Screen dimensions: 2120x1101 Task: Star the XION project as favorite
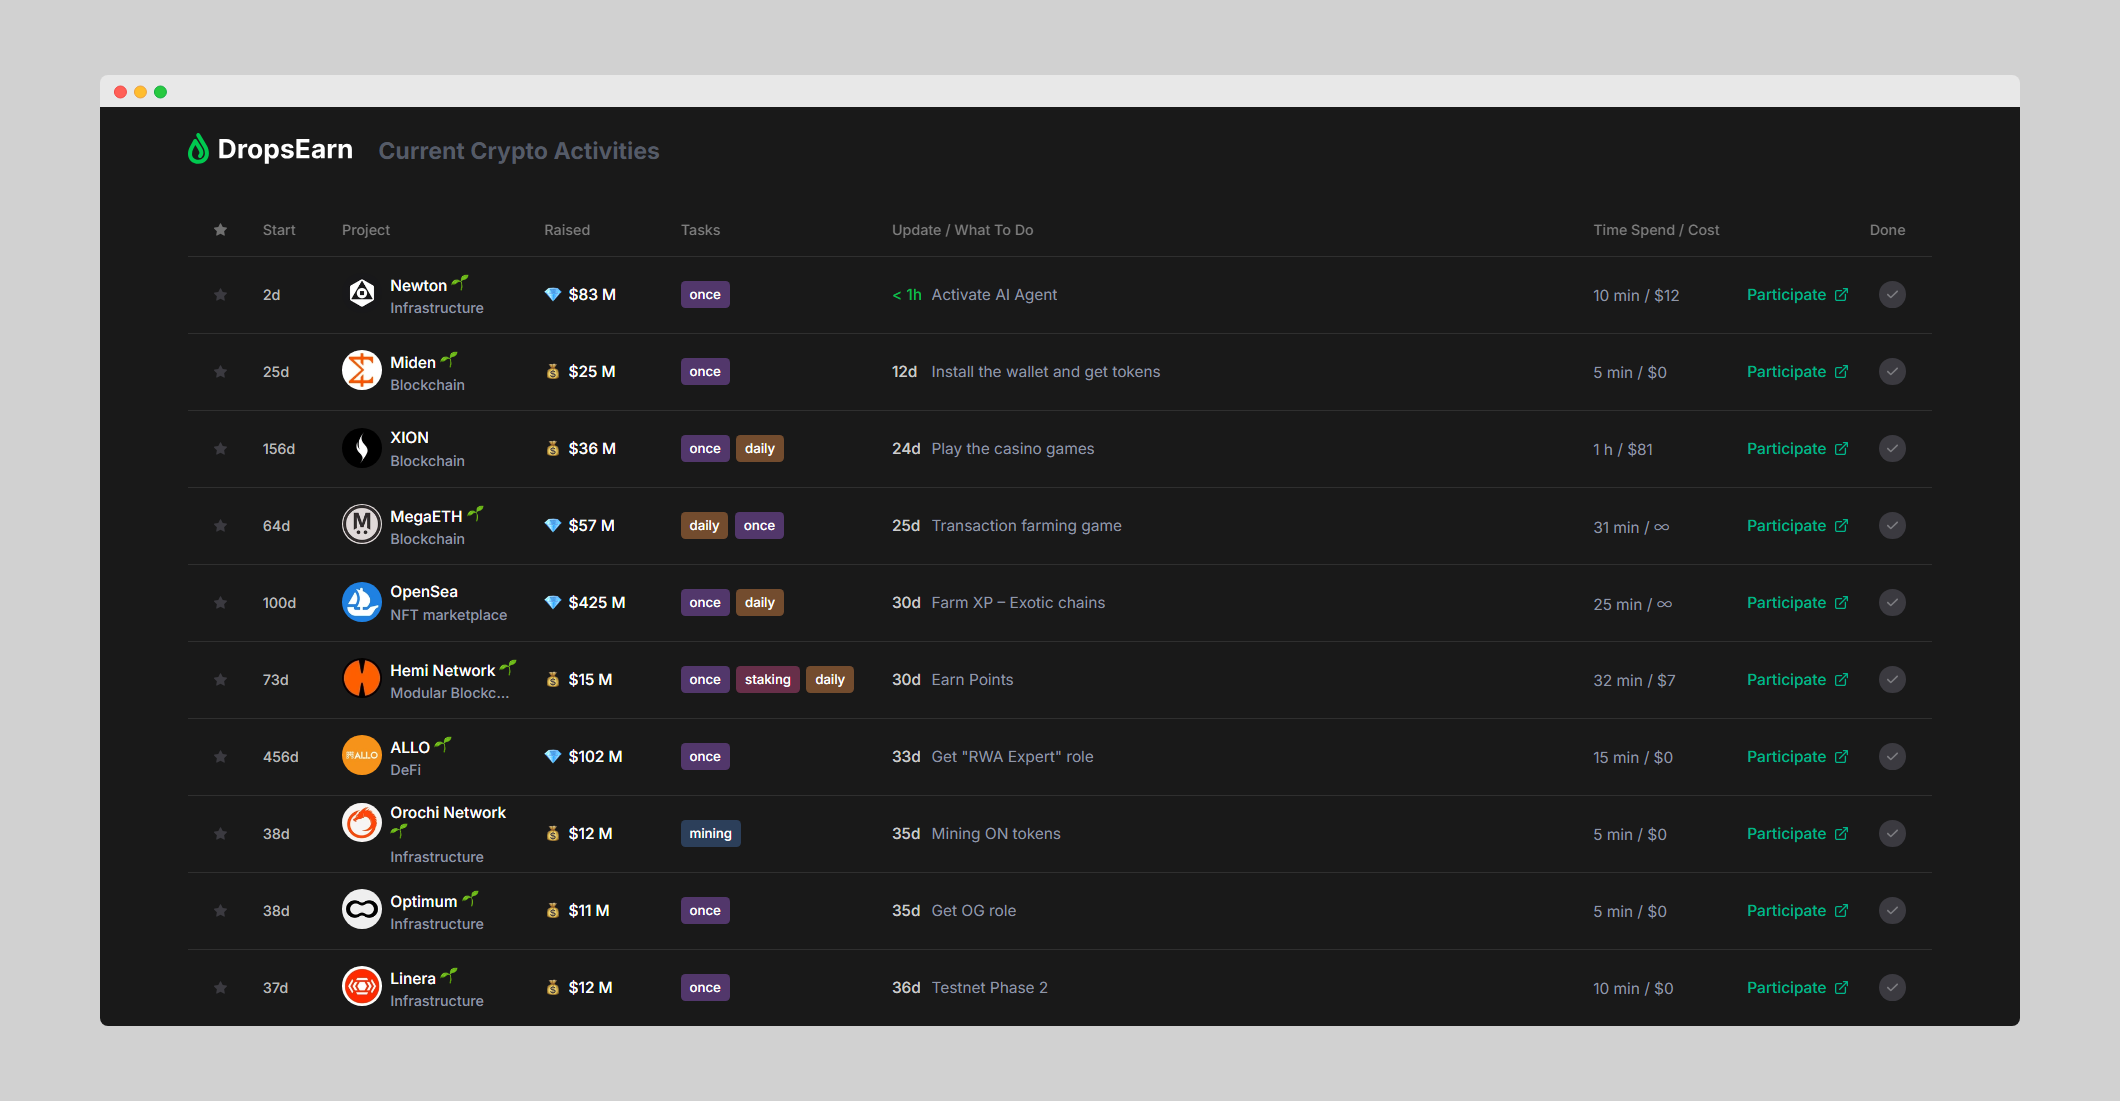[220, 449]
